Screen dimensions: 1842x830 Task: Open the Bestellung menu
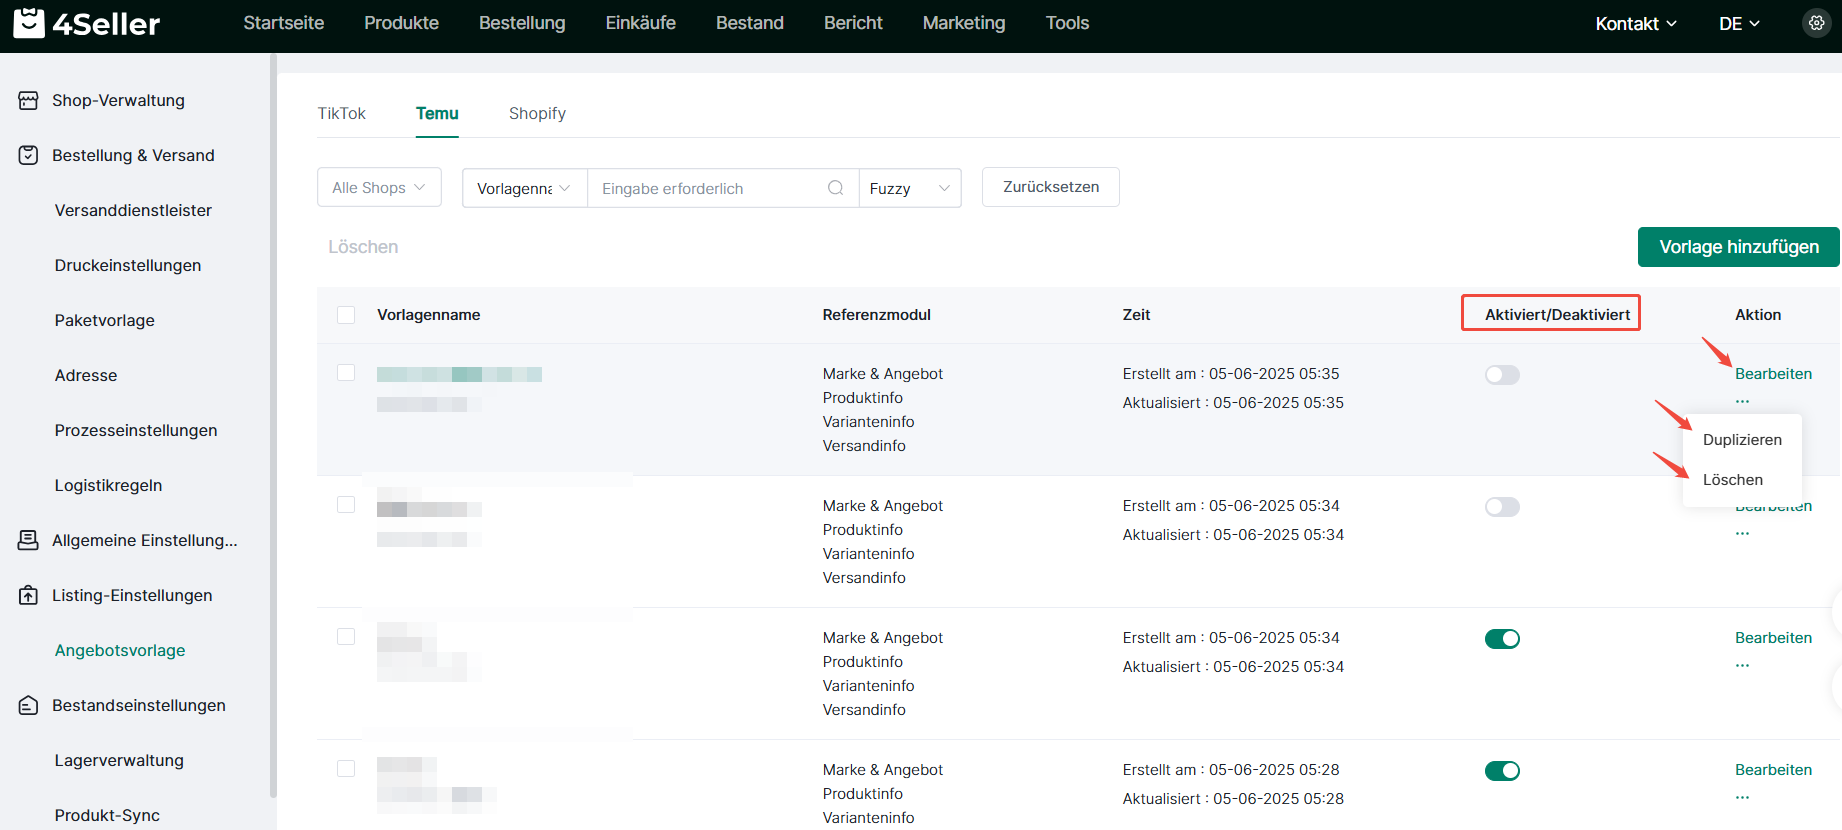[522, 23]
